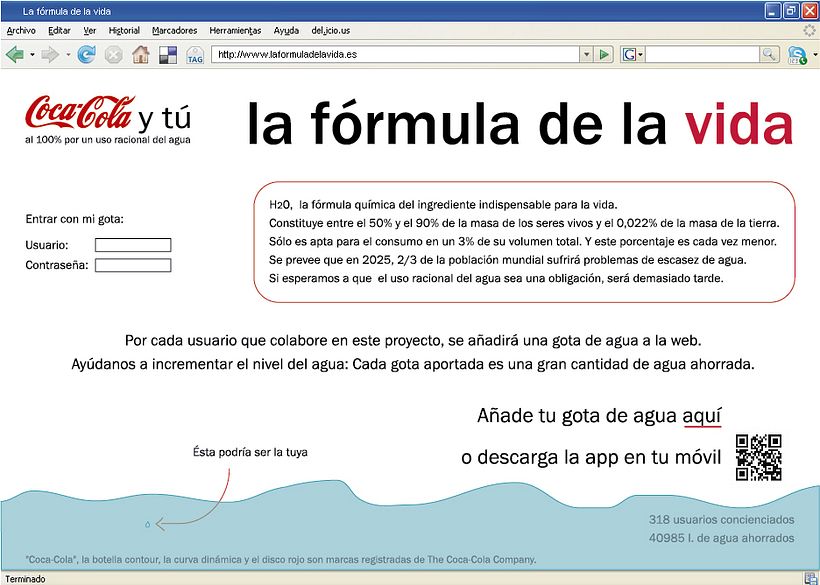Image resolution: width=820 pixels, height=585 pixels.
Task: Expand the address bar URL dropdown
Action: [586, 54]
